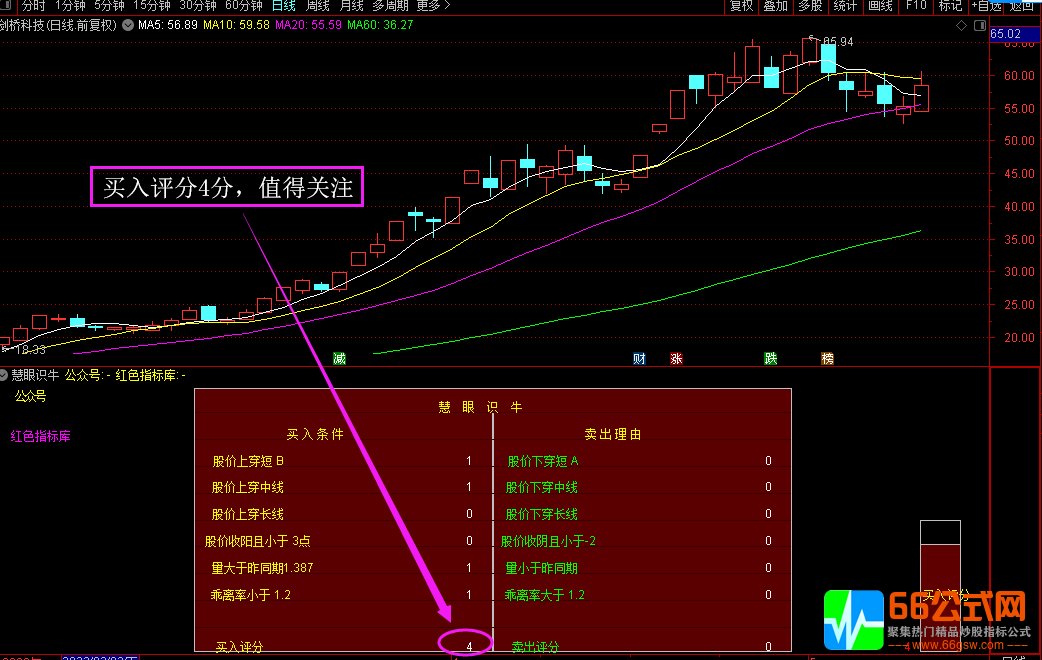Click the 卖出评分 label
Image resolution: width=1042 pixels, height=660 pixels.
tap(536, 647)
